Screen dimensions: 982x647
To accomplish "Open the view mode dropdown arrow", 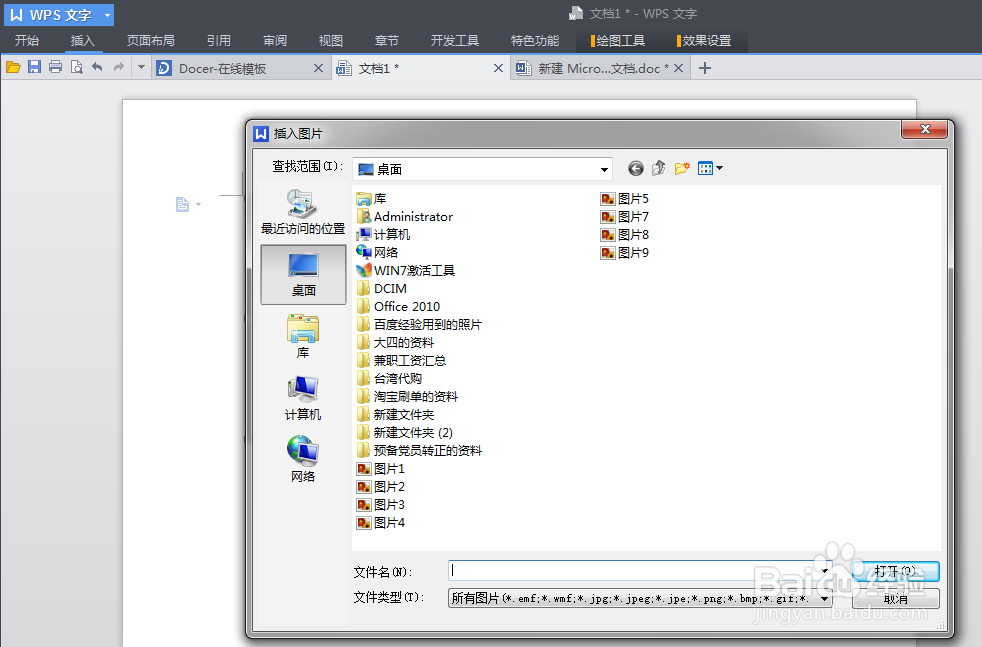I will [x=718, y=167].
